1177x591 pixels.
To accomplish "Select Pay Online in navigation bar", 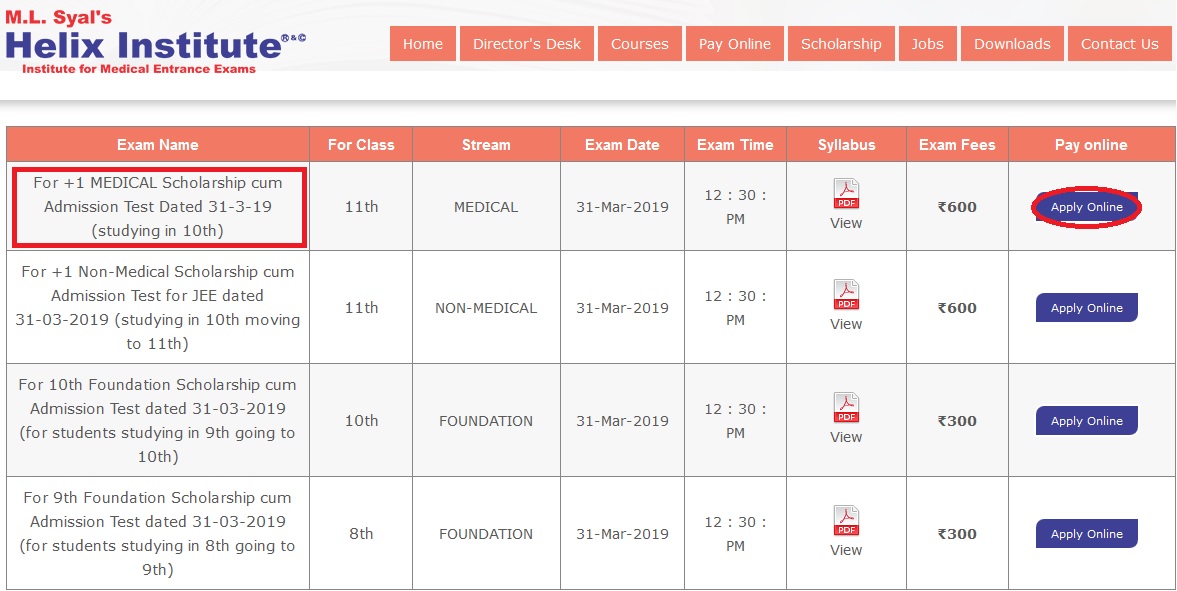I will point(735,44).
